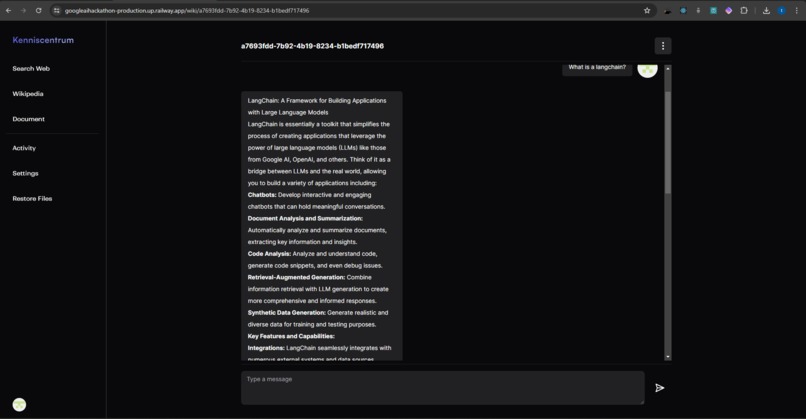The height and width of the screenshot is (419, 806).
Task: Click 'Key Features and Capabilities:' heading
Action: [x=291, y=336]
